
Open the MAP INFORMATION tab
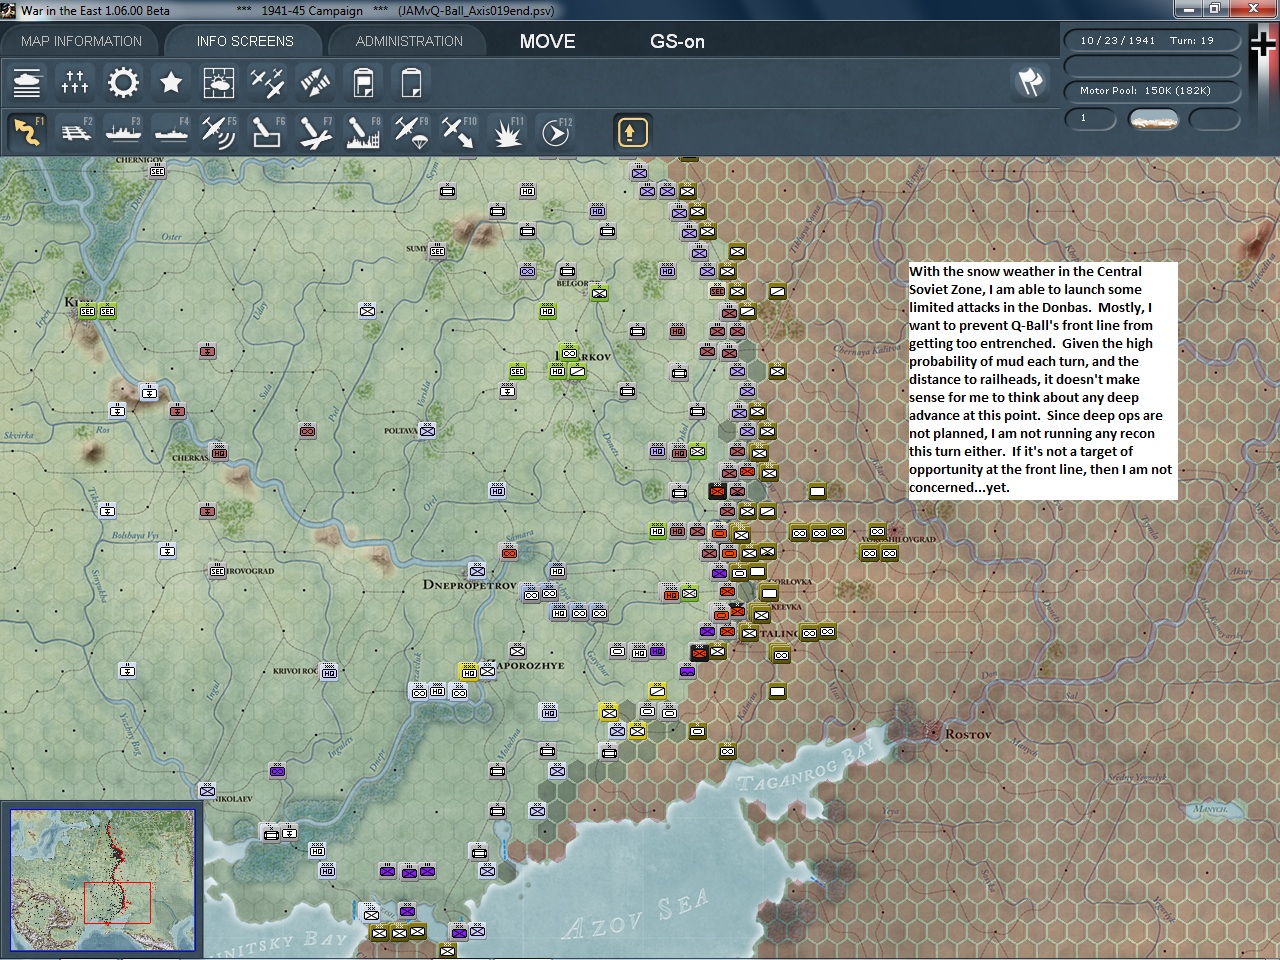coord(81,41)
